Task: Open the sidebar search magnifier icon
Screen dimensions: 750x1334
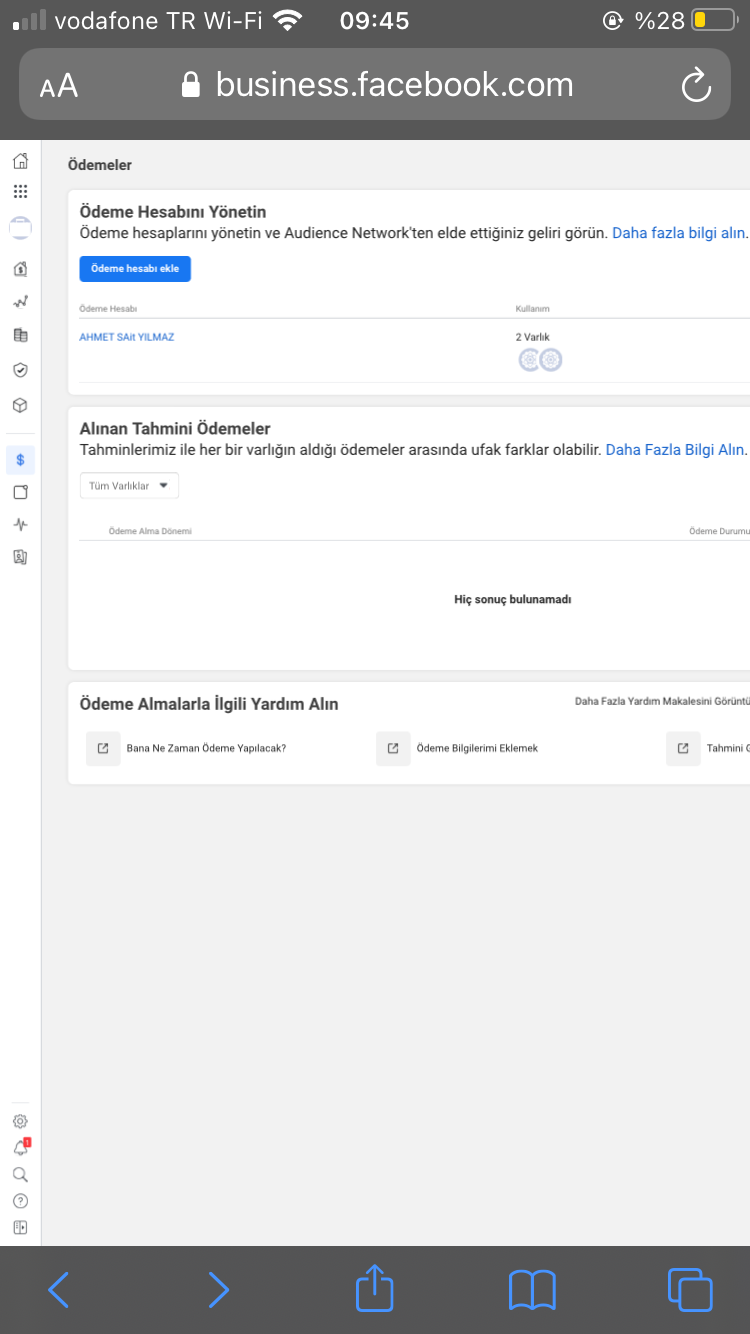Action: [20, 1175]
